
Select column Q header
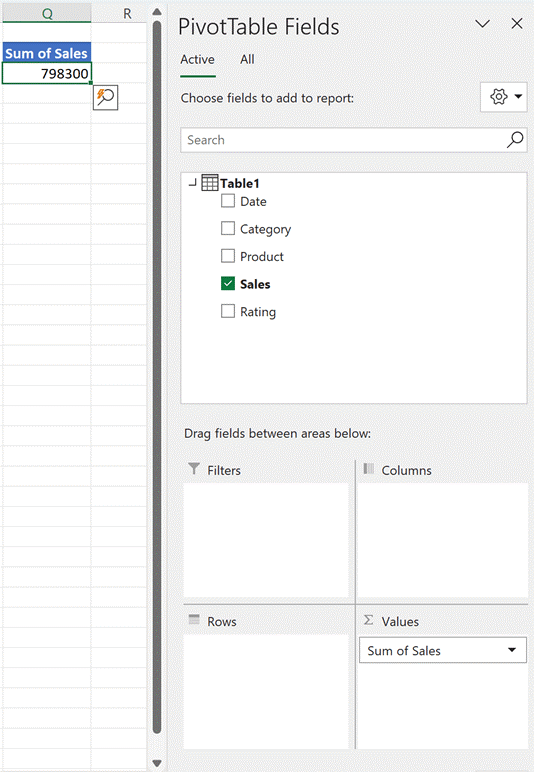47,13
